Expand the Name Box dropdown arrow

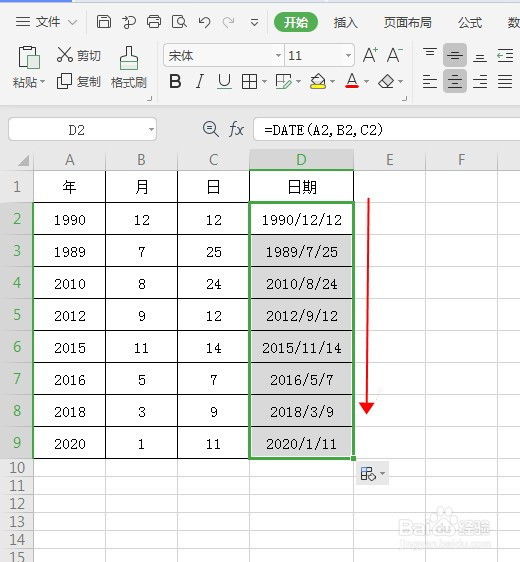click(152, 129)
